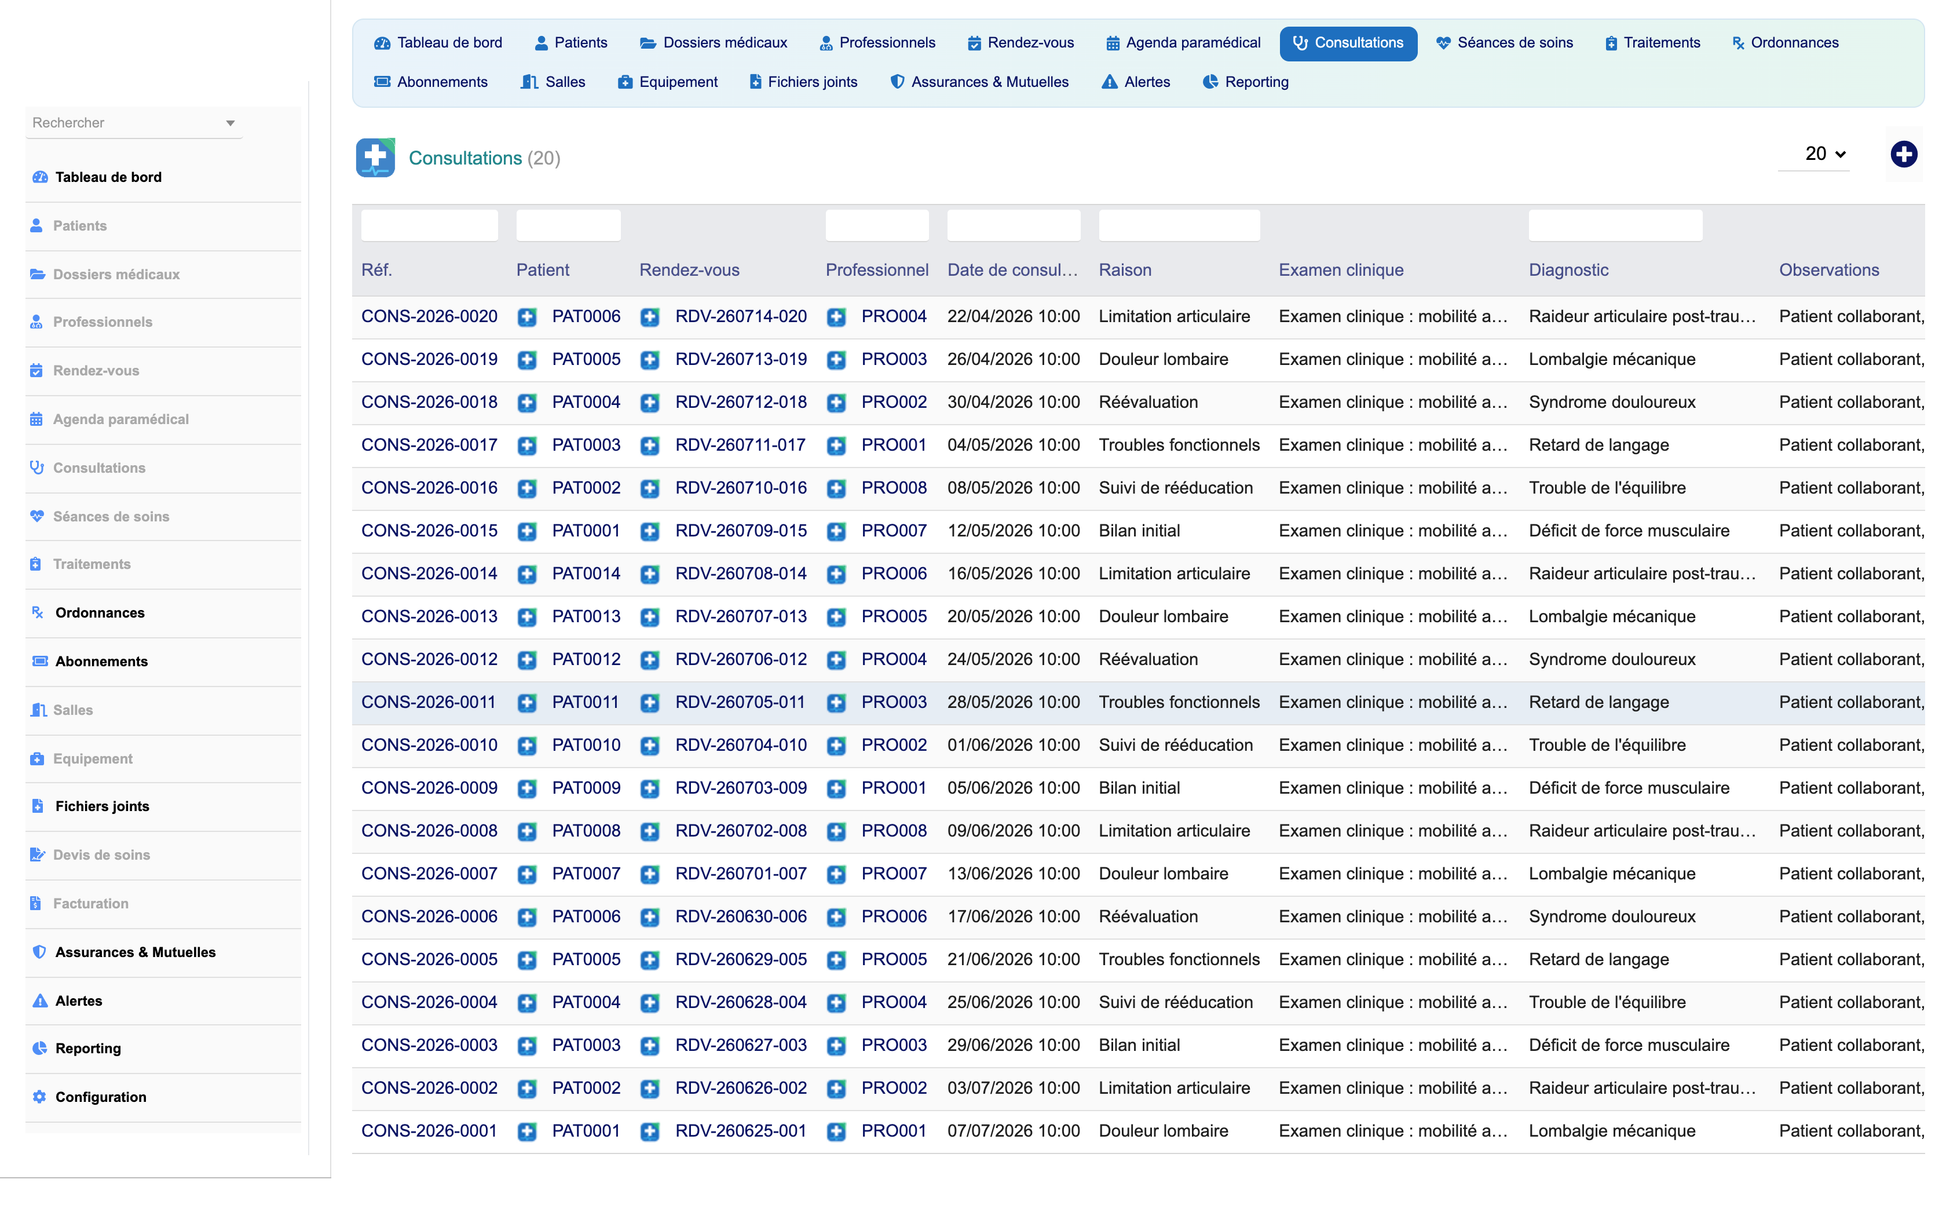Click the appointment icon beside RDV-260625-001
The height and width of the screenshot is (1205, 1946).
tap(650, 1132)
